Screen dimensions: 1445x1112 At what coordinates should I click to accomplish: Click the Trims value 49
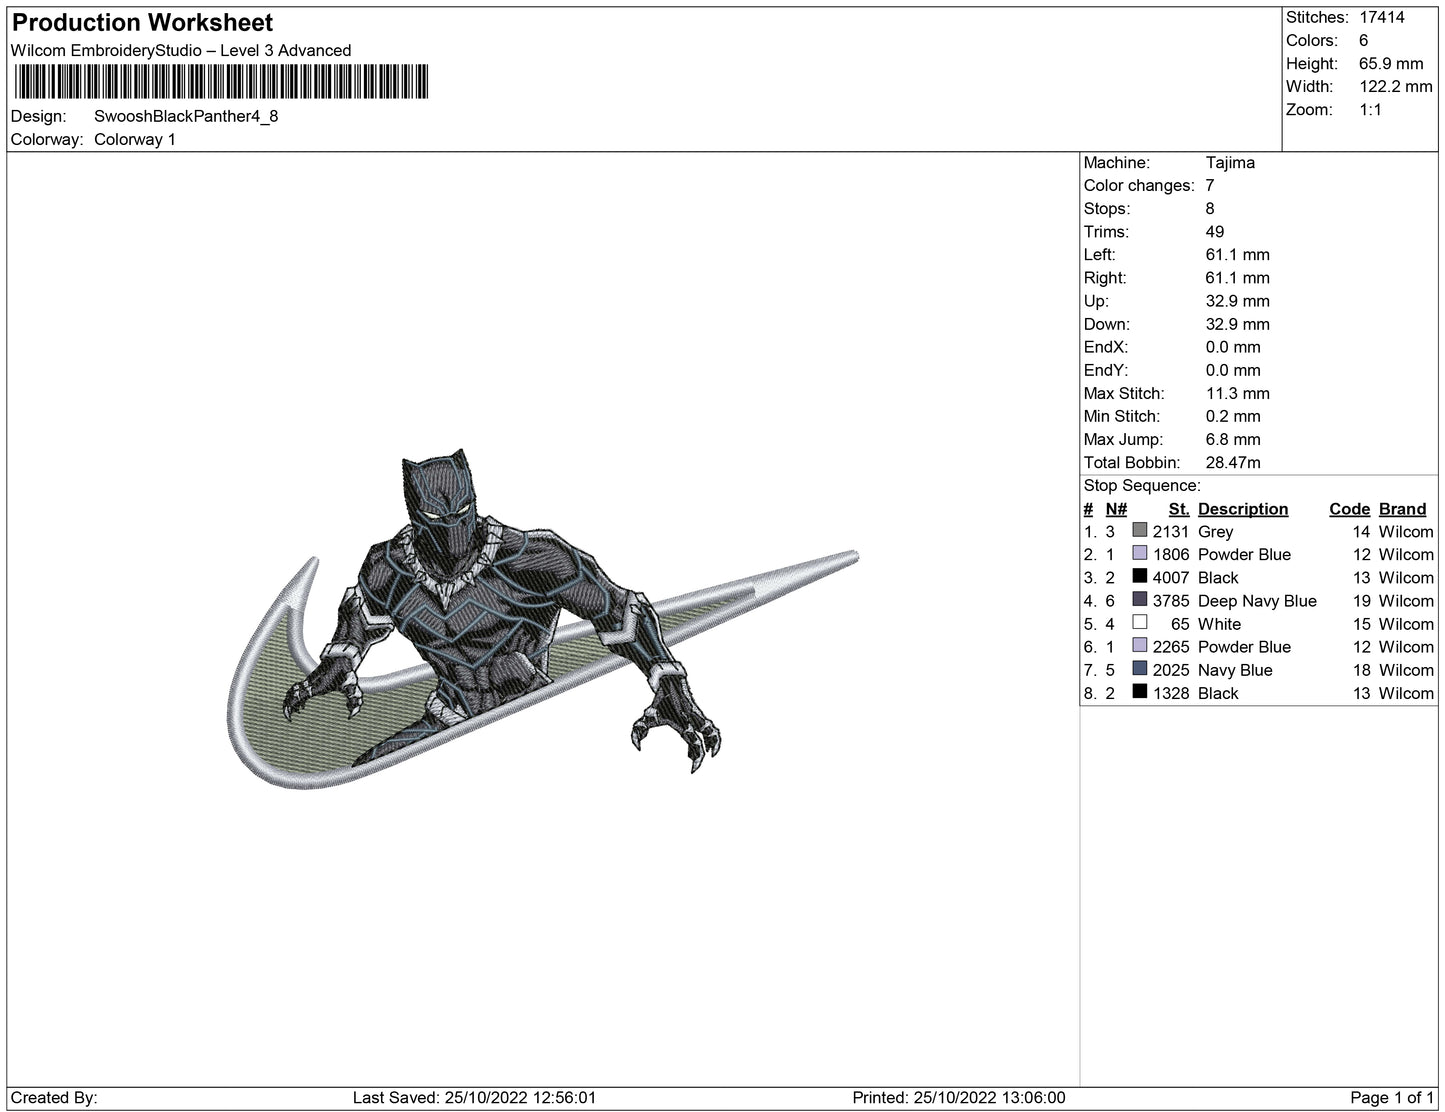1215,231
